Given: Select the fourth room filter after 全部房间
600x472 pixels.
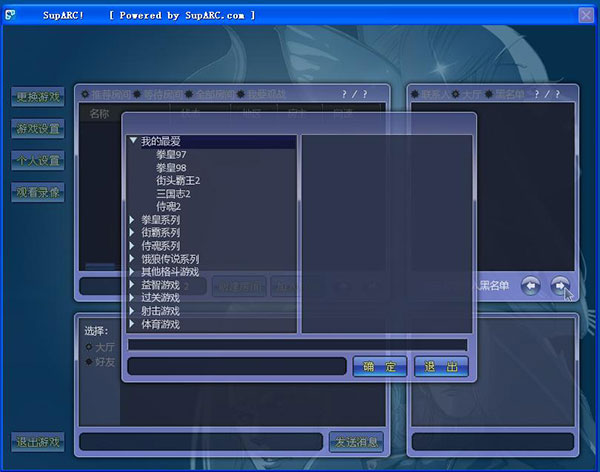Looking at the screenshot, I should coord(241,94).
